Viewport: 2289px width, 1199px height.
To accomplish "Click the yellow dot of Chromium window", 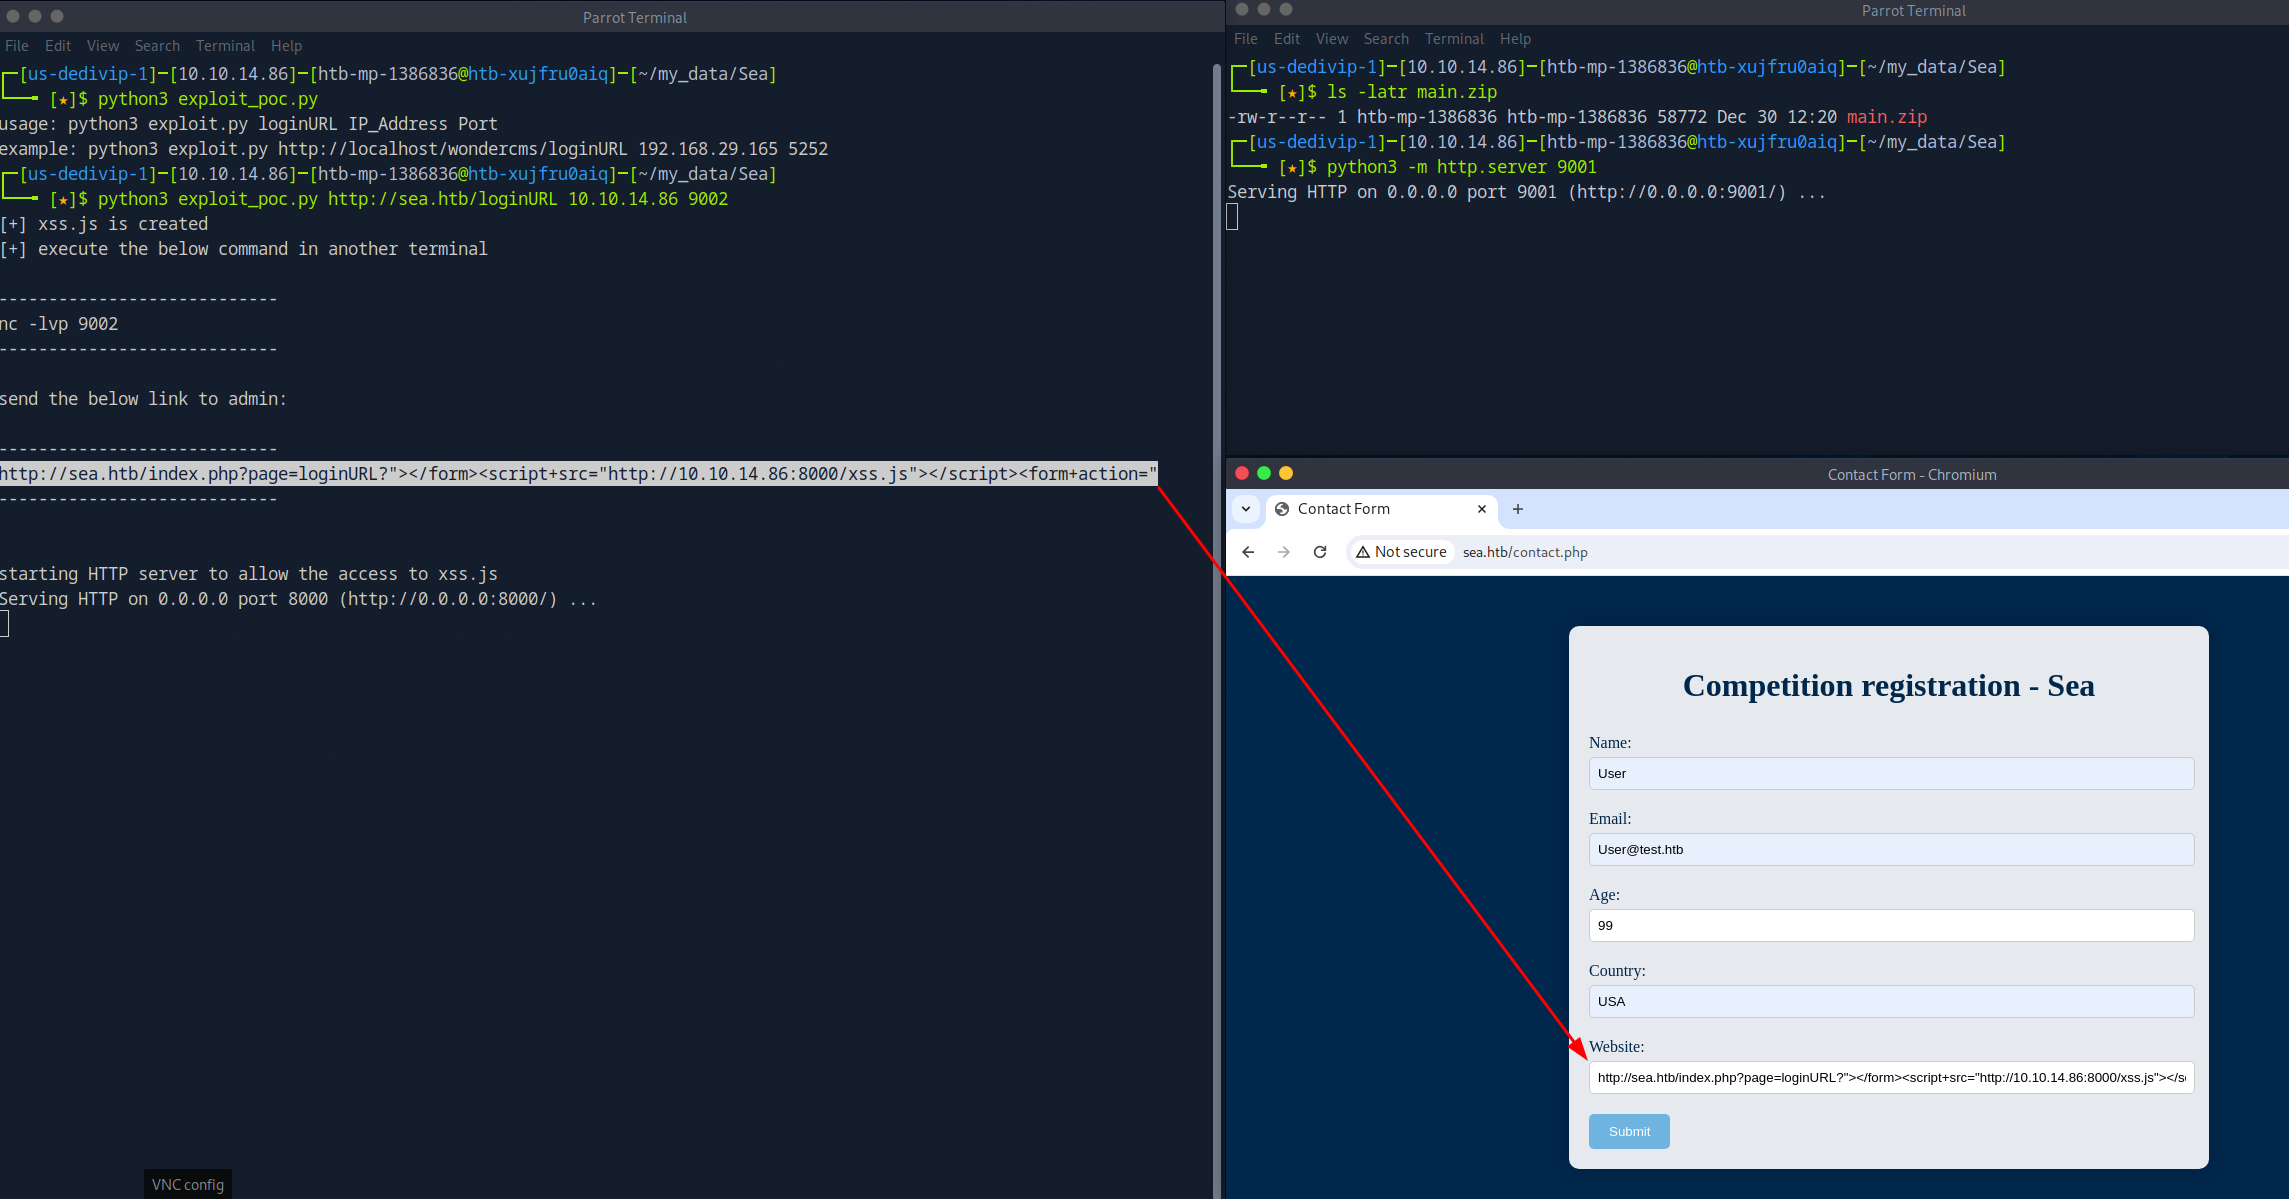I will click(x=1286, y=473).
